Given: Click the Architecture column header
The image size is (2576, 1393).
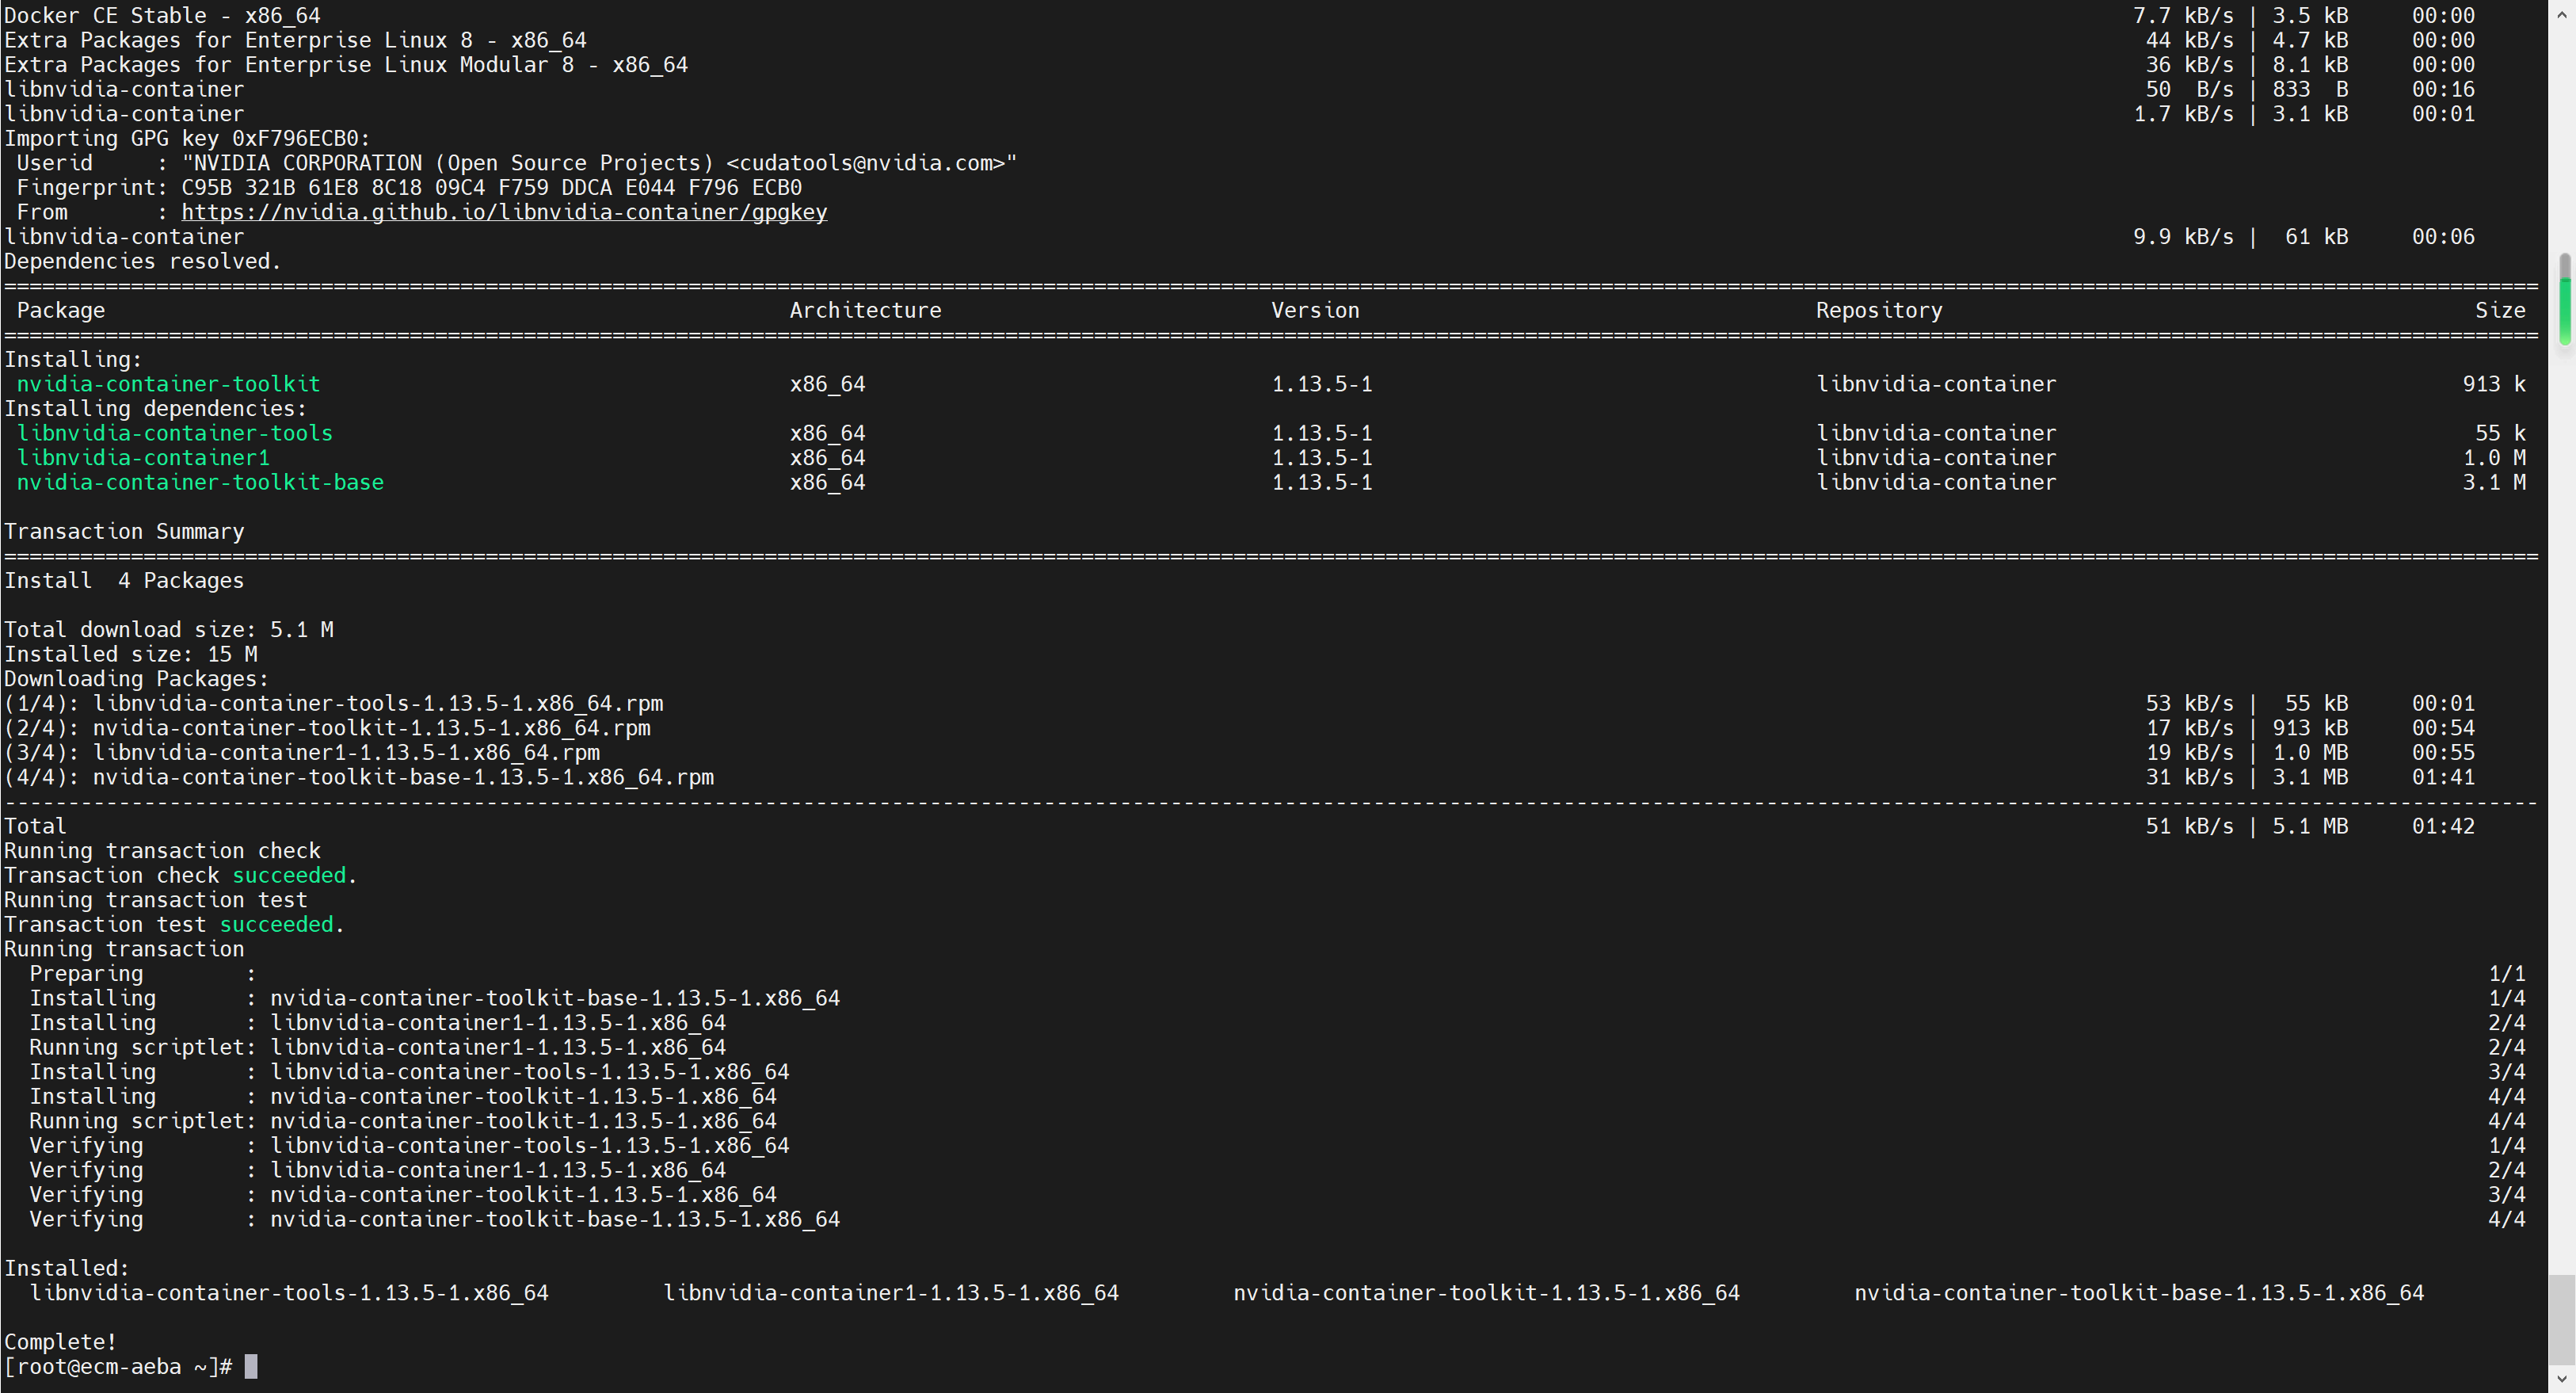Looking at the screenshot, I should [865, 310].
